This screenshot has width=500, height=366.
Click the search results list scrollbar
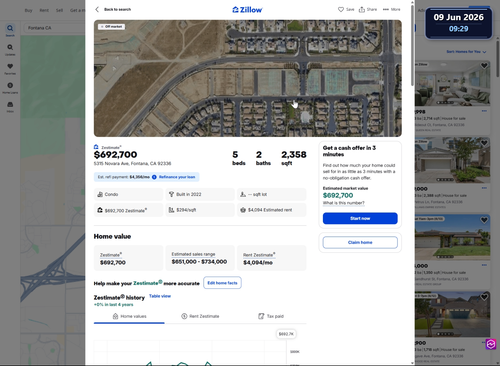498,60
